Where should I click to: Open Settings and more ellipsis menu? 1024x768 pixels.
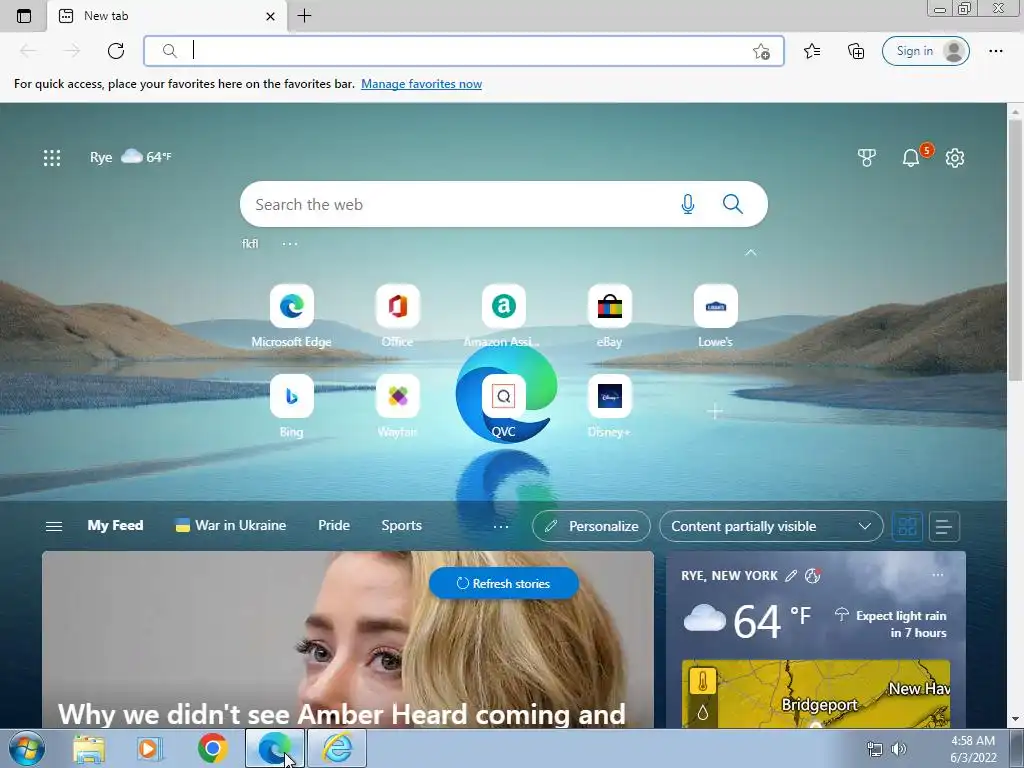pos(995,51)
